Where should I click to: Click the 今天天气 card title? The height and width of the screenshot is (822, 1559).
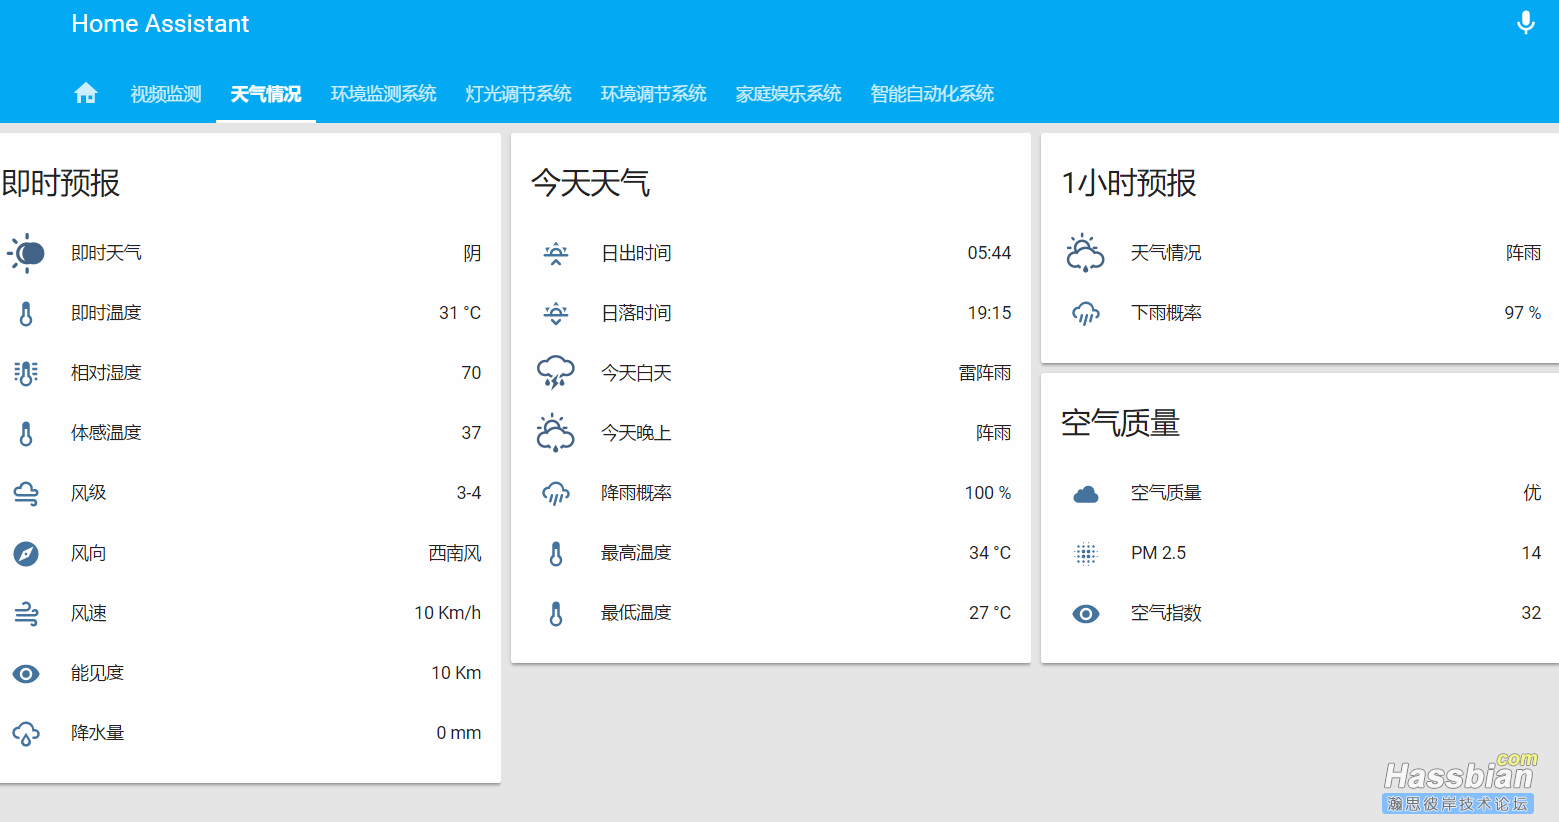click(591, 183)
